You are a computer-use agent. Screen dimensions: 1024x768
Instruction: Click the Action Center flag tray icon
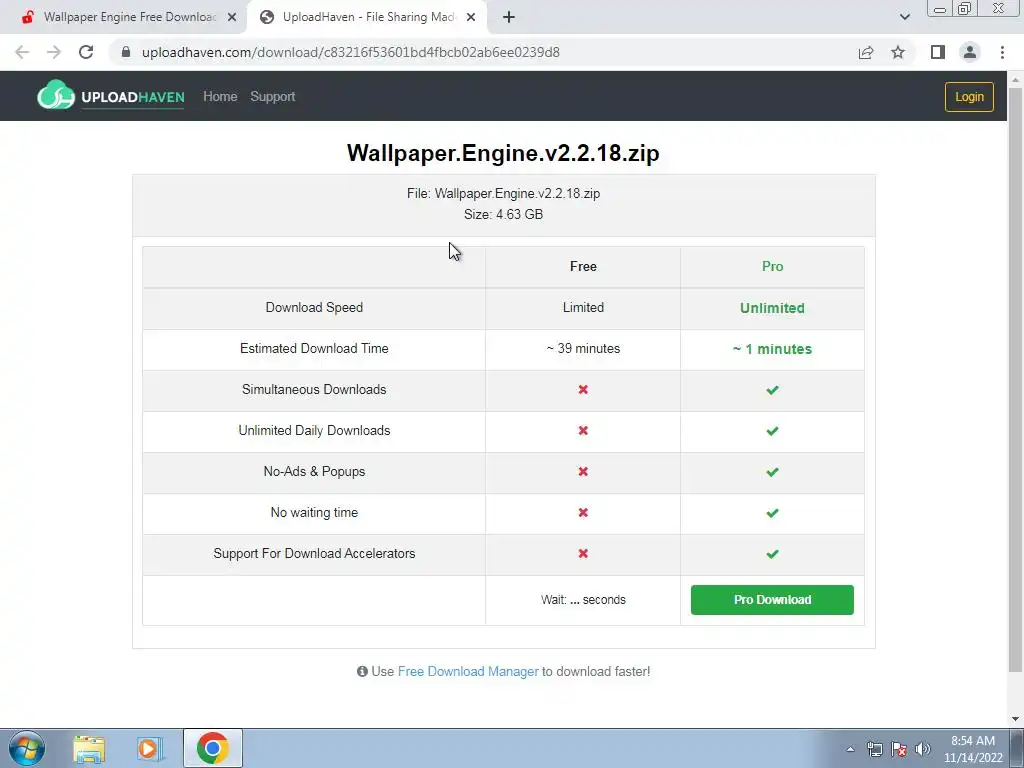click(x=899, y=749)
